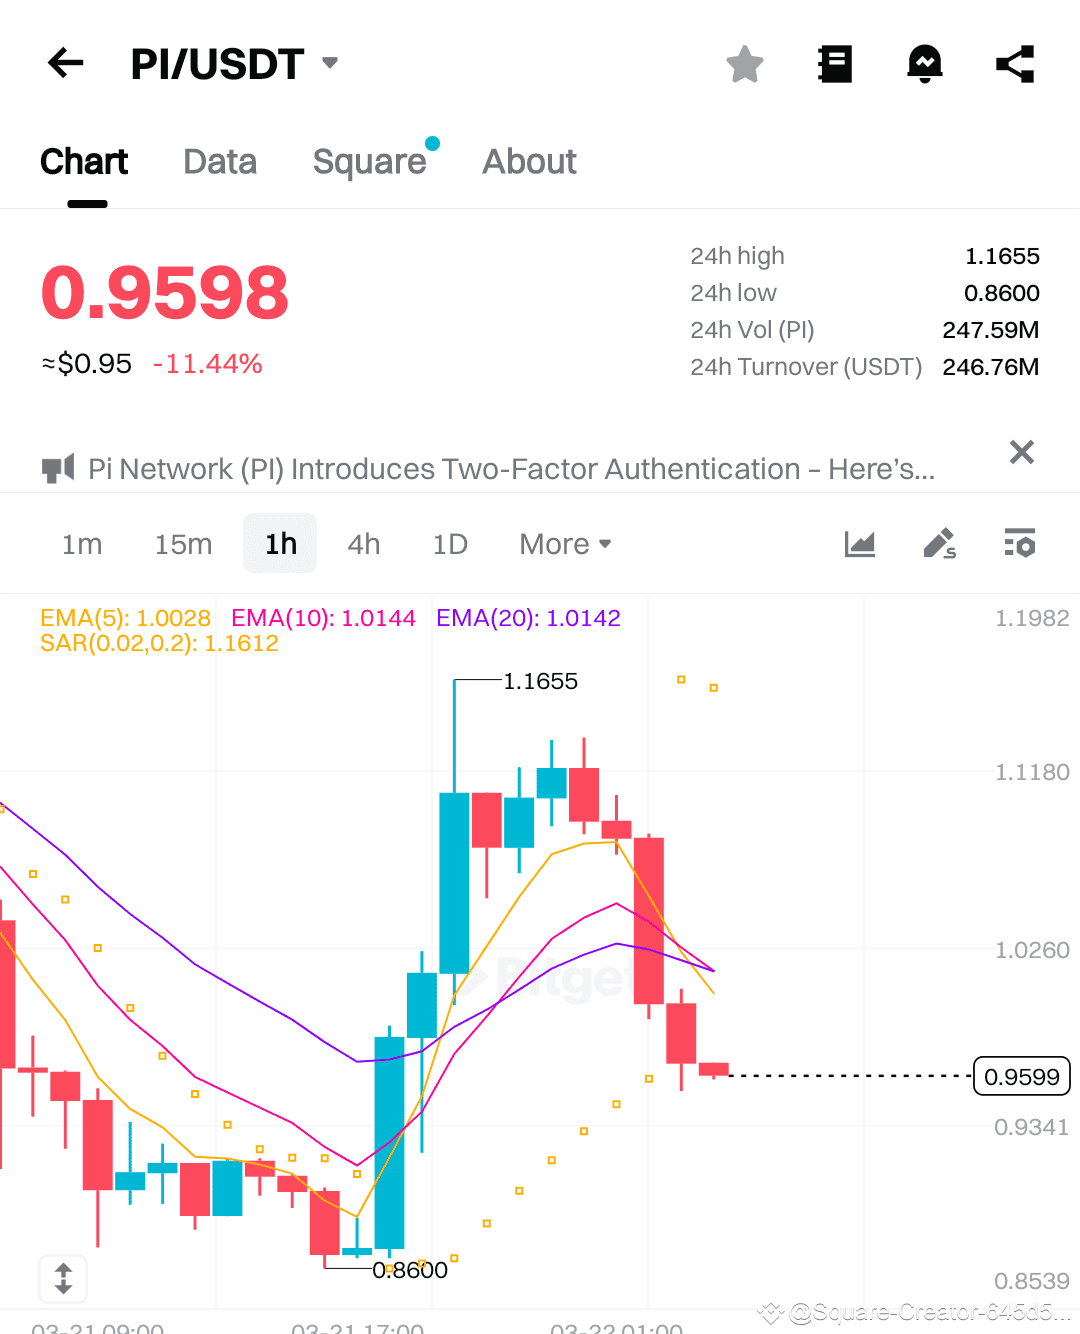Screen dimensions: 1080x1334
Task: Enable the 4h candle interval
Action: 363,543
